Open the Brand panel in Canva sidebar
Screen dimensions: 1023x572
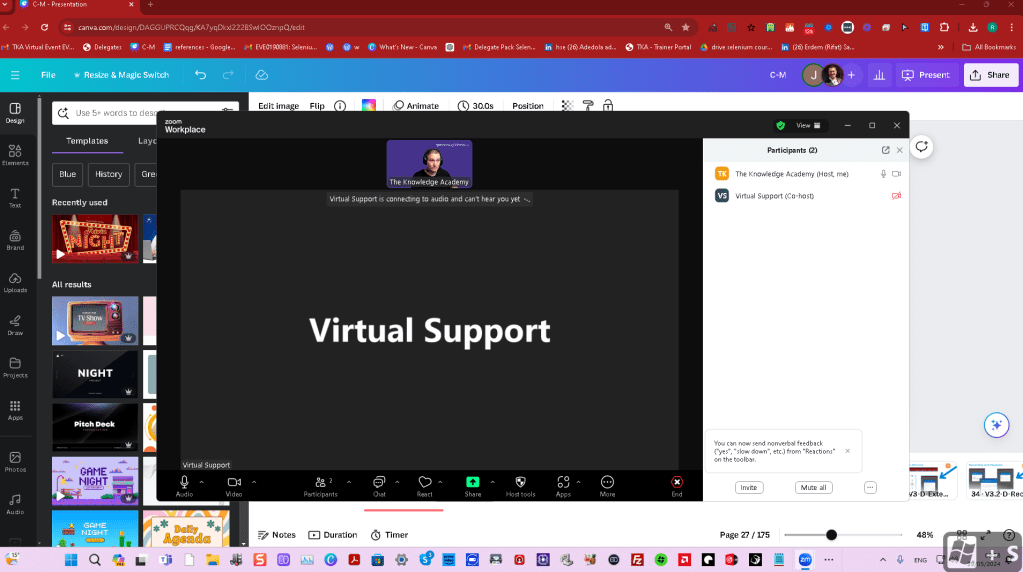(x=15, y=240)
